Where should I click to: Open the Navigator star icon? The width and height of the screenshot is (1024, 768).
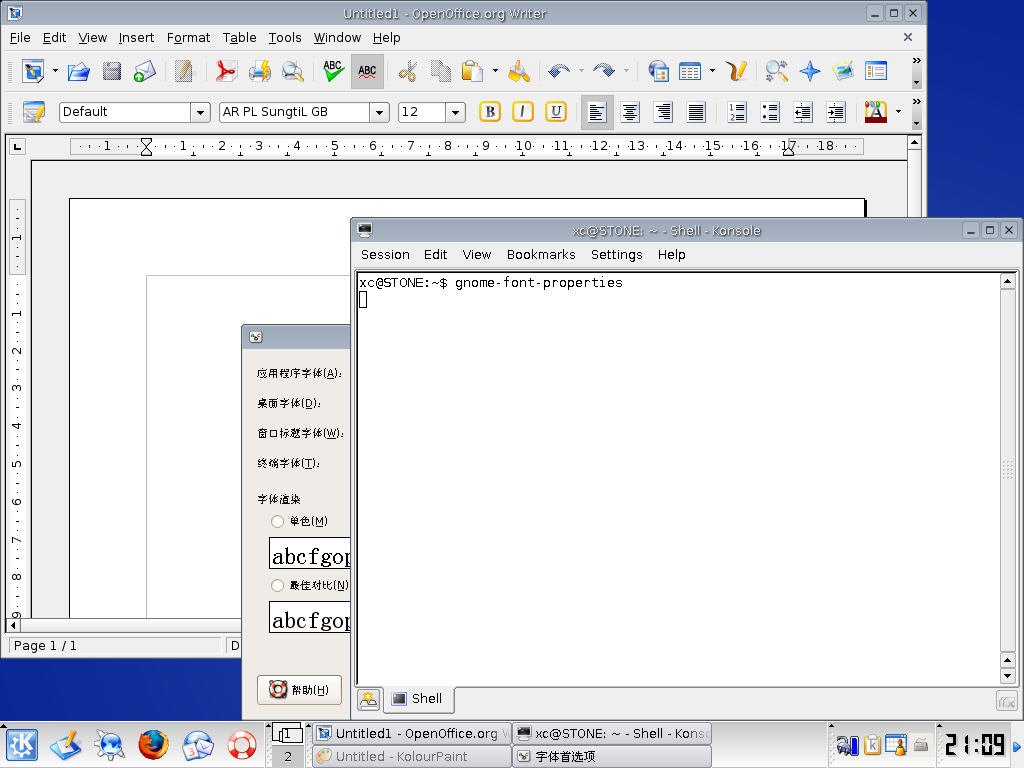810,71
